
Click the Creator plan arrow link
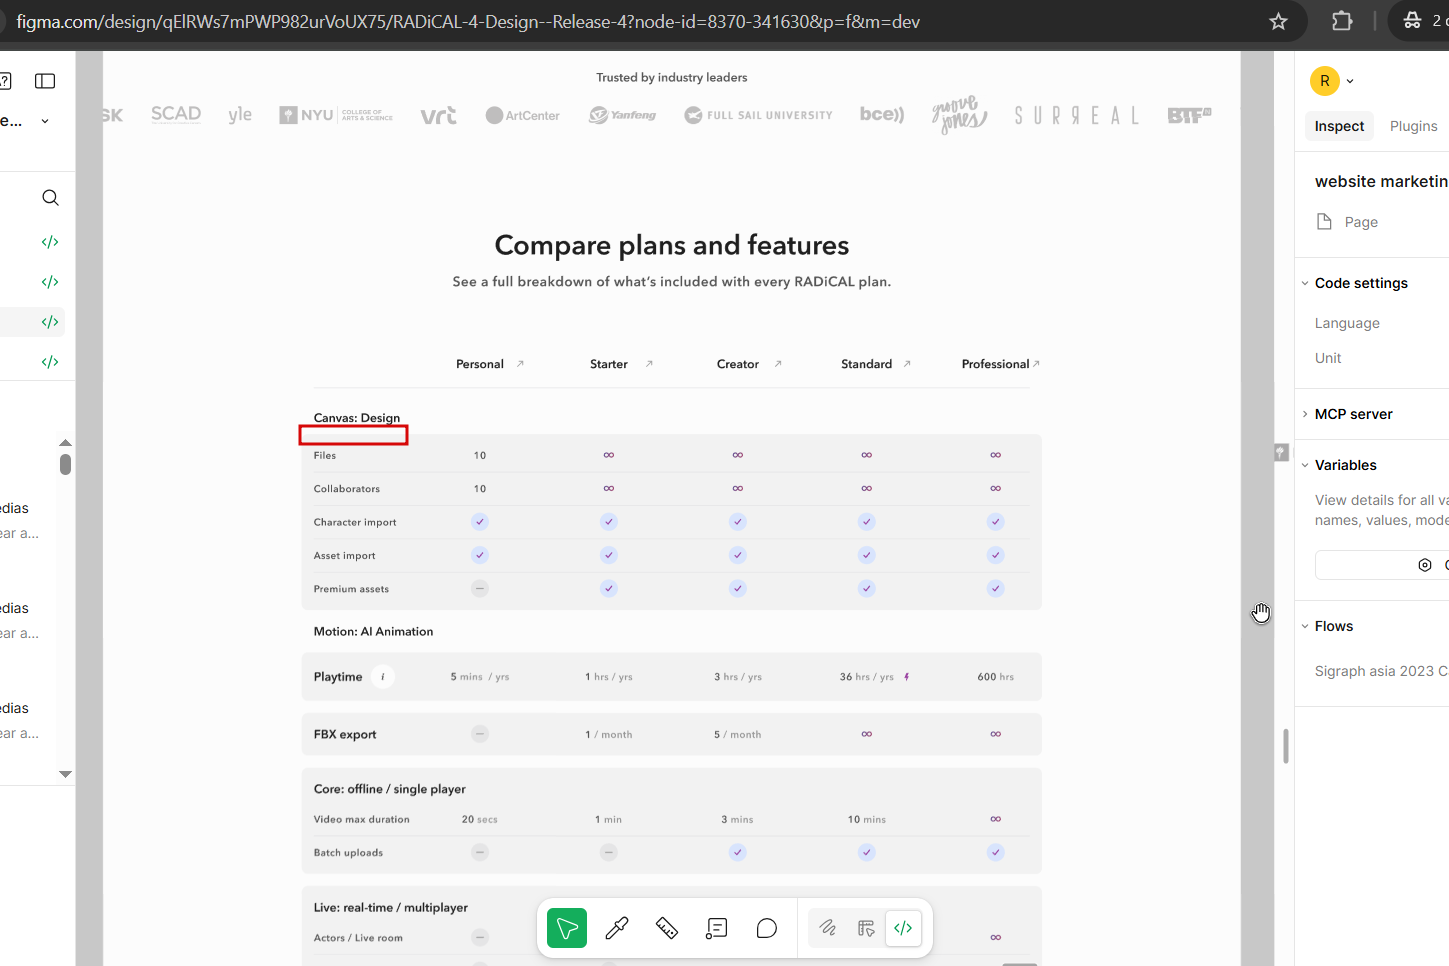tap(778, 364)
